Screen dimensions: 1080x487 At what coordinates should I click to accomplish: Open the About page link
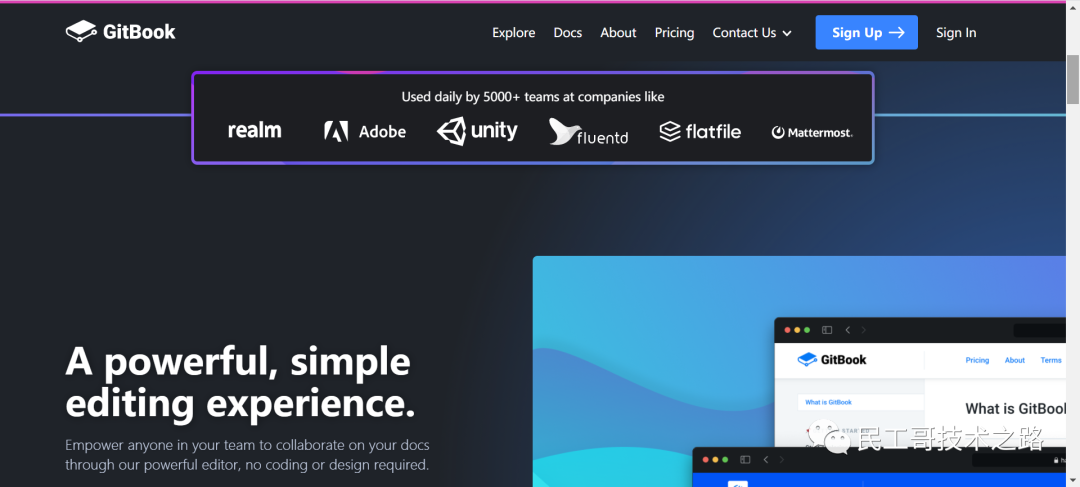(618, 32)
